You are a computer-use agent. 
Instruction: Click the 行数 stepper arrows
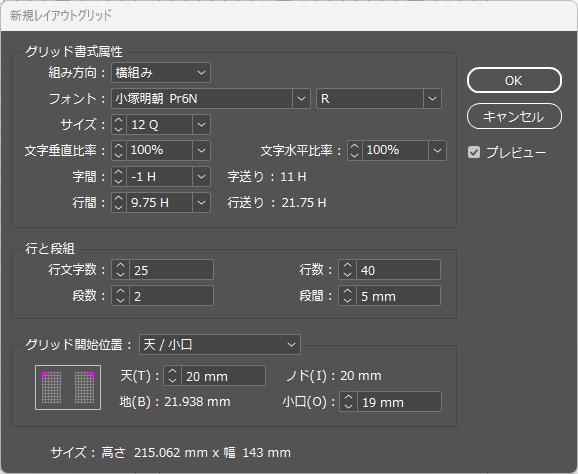pyautogui.click(x=347, y=269)
